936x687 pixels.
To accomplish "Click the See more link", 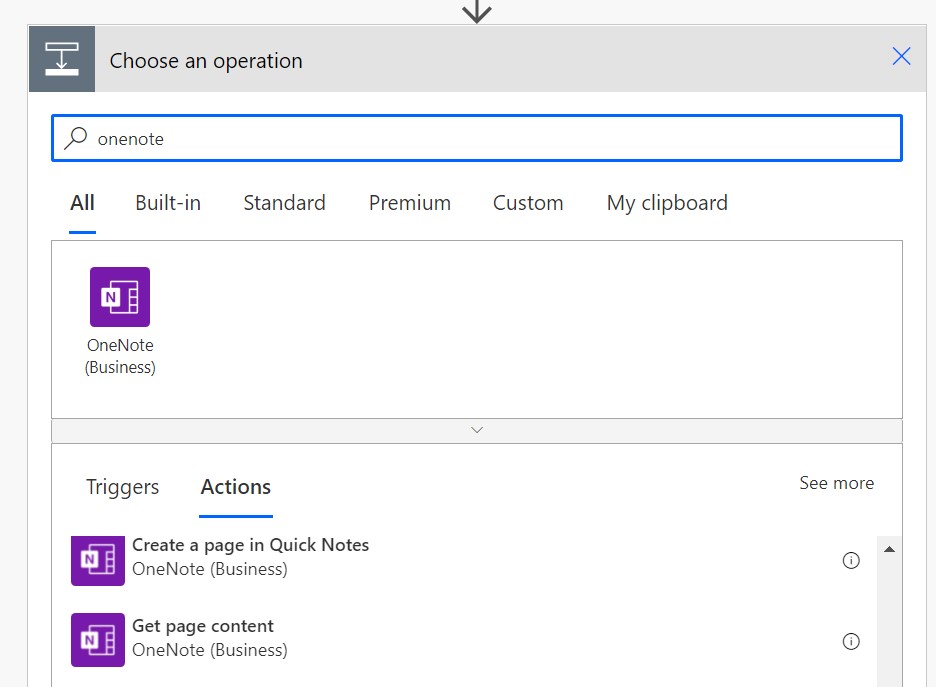I will [836, 483].
